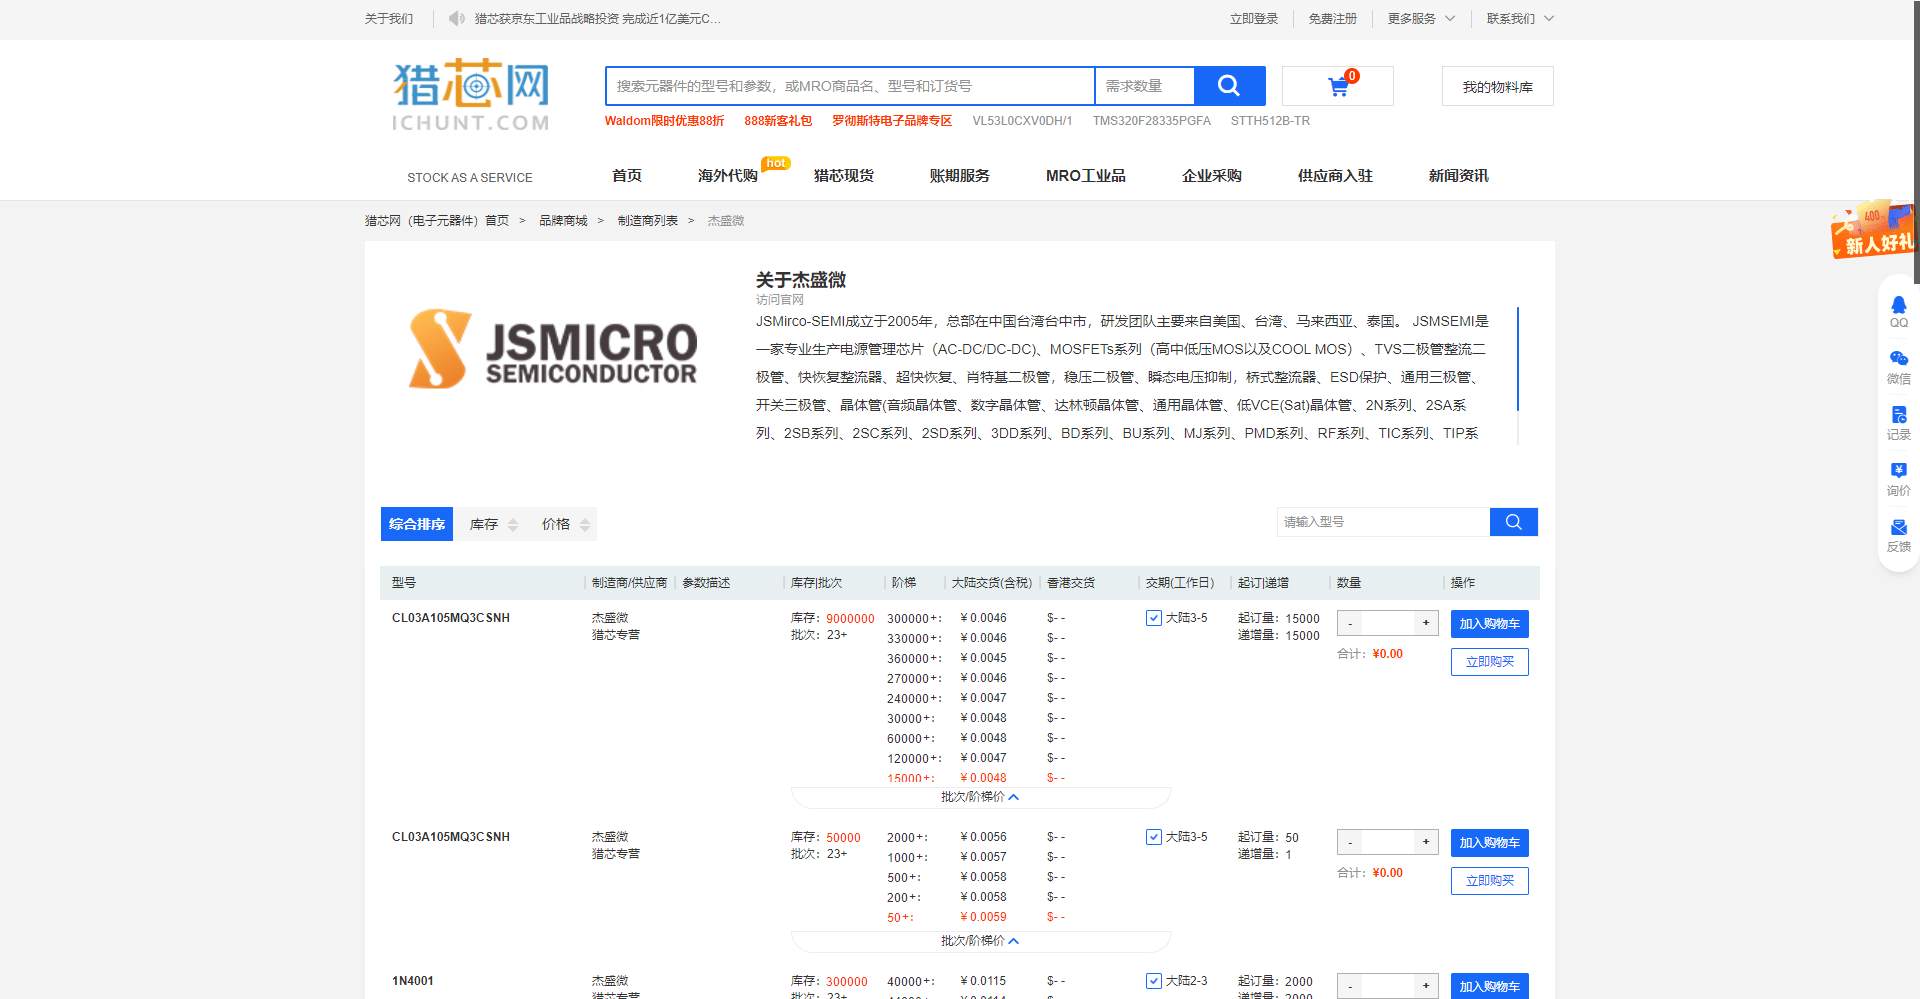Collapse 批次/阶梯价 under 9000000-stock row
Viewport: 1920px width, 999px height.
click(980, 797)
